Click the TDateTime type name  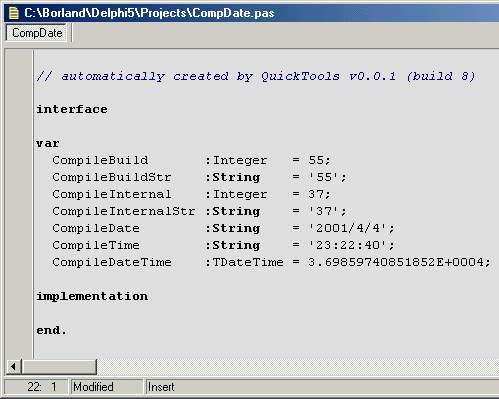[x=248, y=262]
